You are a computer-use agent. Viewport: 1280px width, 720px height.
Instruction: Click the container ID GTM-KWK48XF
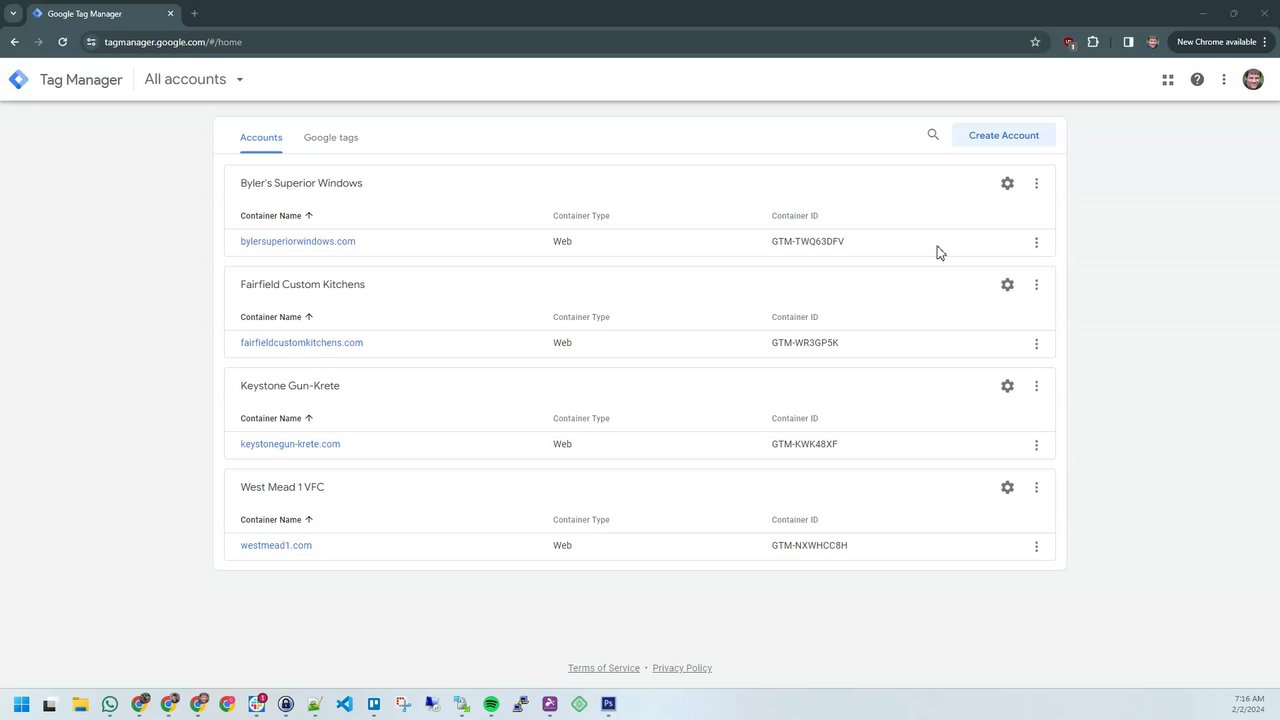point(805,444)
